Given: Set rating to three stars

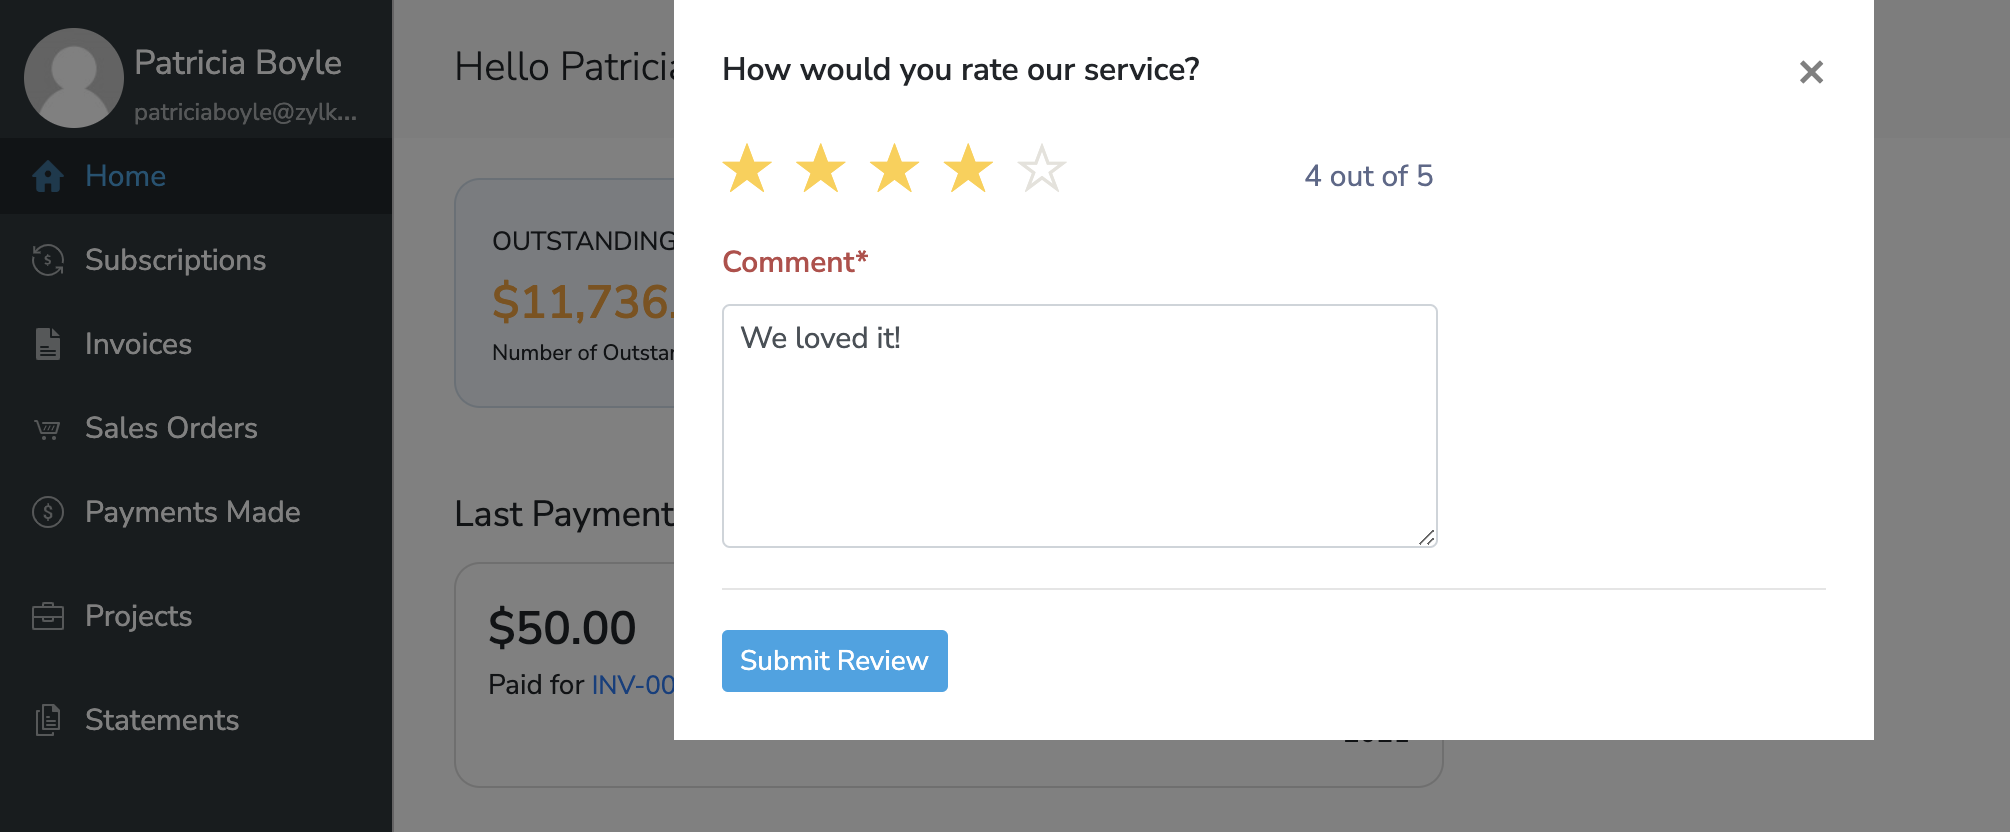Looking at the screenshot, I should [x=895, y=168].
